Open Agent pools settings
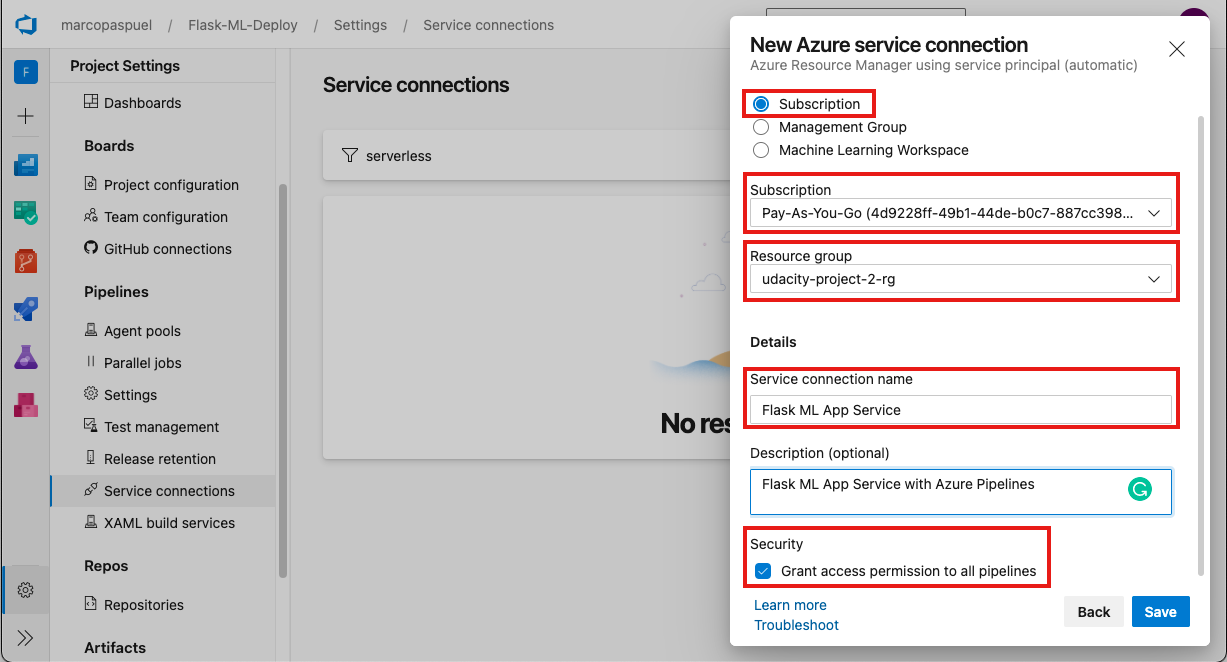 click(x=142, y=331)
